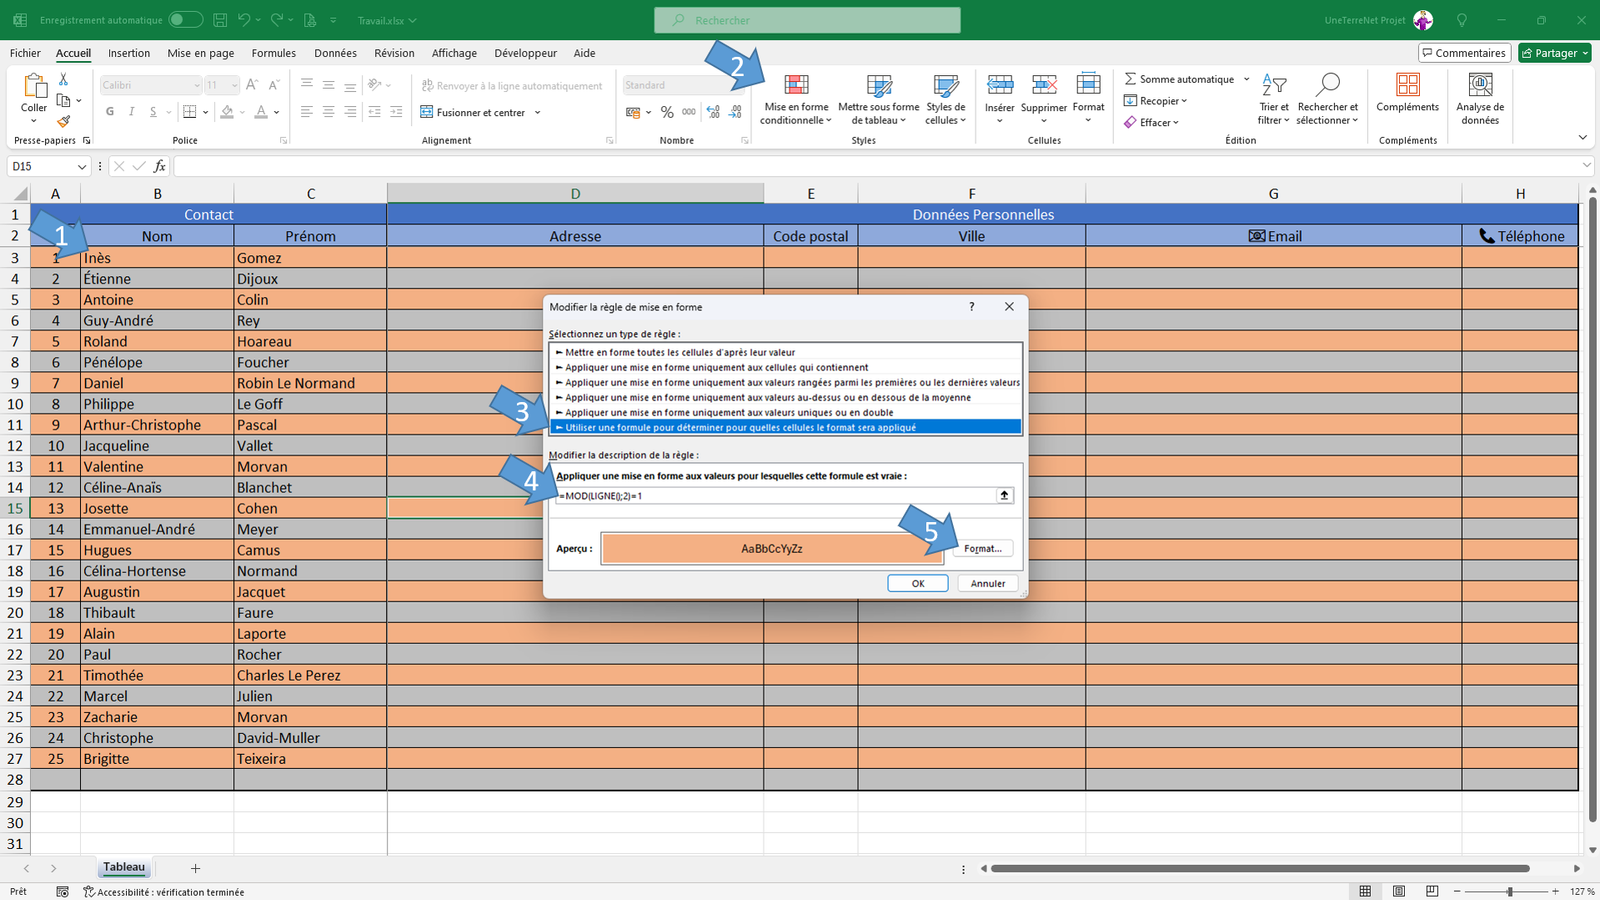Click the Commentaires button
The width and height of the screenshot is (1600, 900).
(1464, 53)
